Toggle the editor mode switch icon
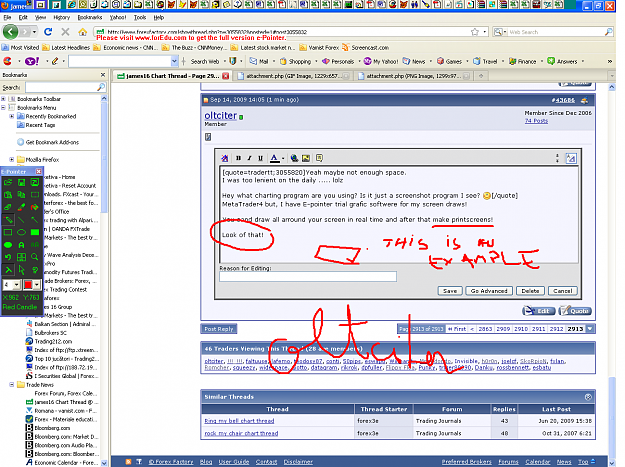The width and height of the screenshot is (625, 467). [571, 158]
